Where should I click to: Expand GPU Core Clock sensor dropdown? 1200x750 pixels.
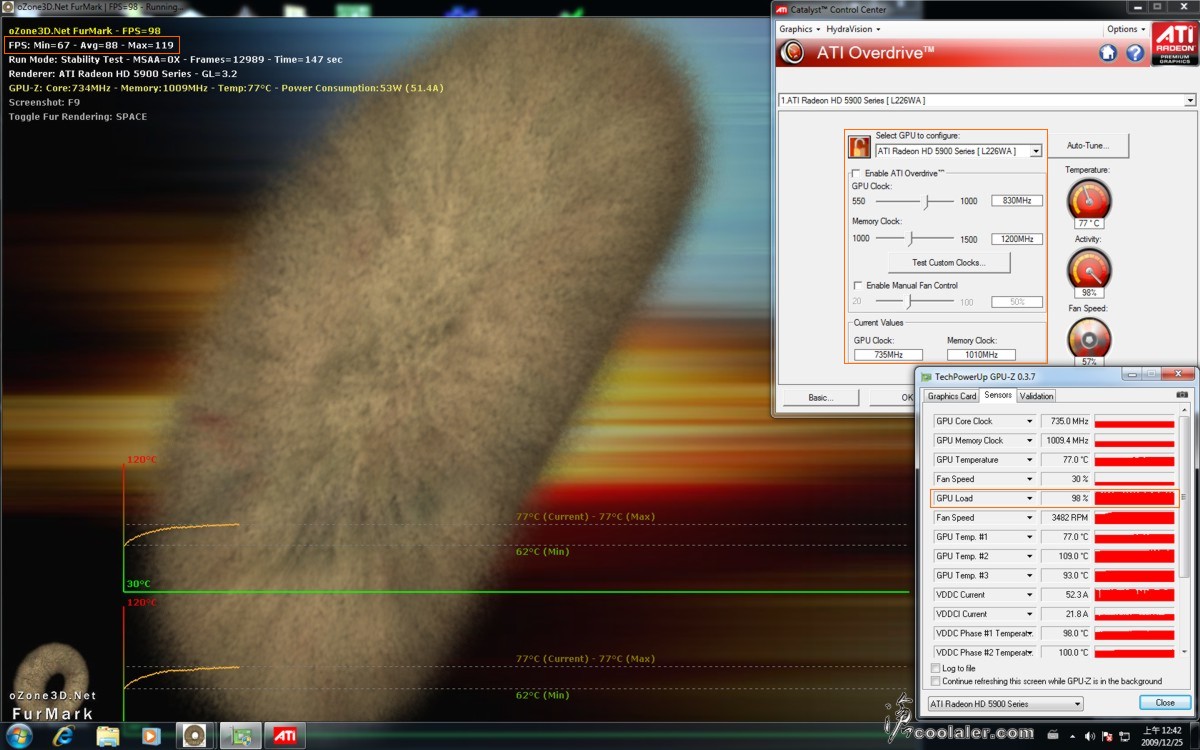(x=1030, y=421)
